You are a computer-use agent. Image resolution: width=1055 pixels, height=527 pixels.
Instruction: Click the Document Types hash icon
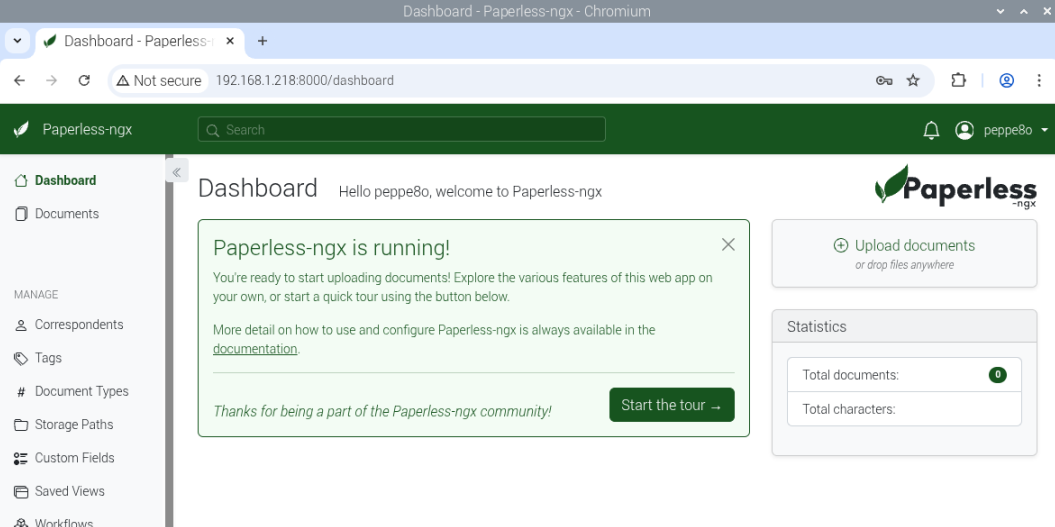coord(22,392)
